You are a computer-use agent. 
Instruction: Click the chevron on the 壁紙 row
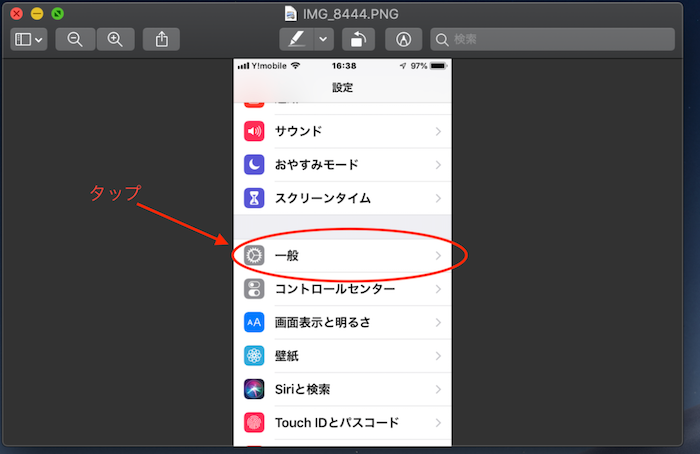[438, 356]
